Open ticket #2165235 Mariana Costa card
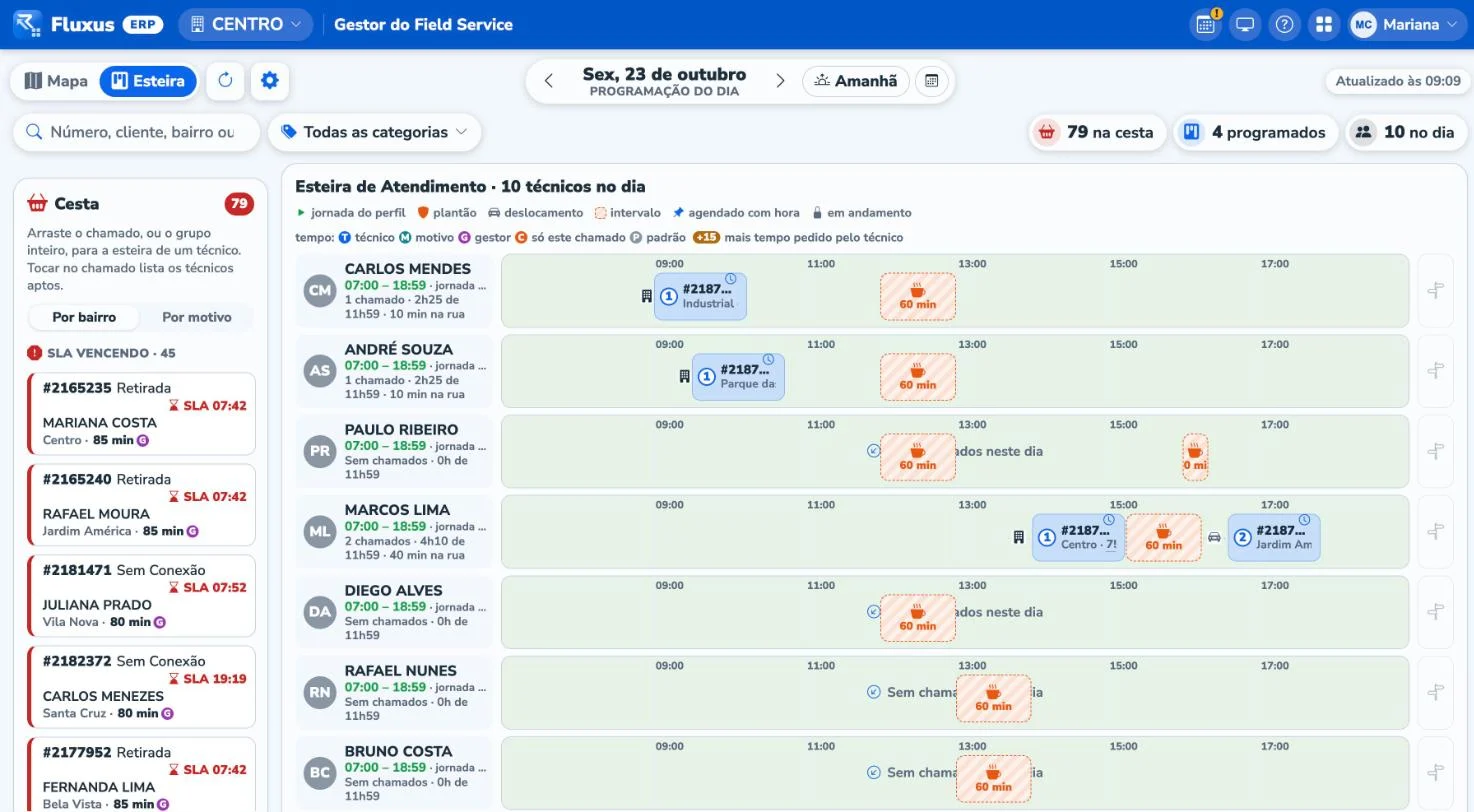 point(141,414)
